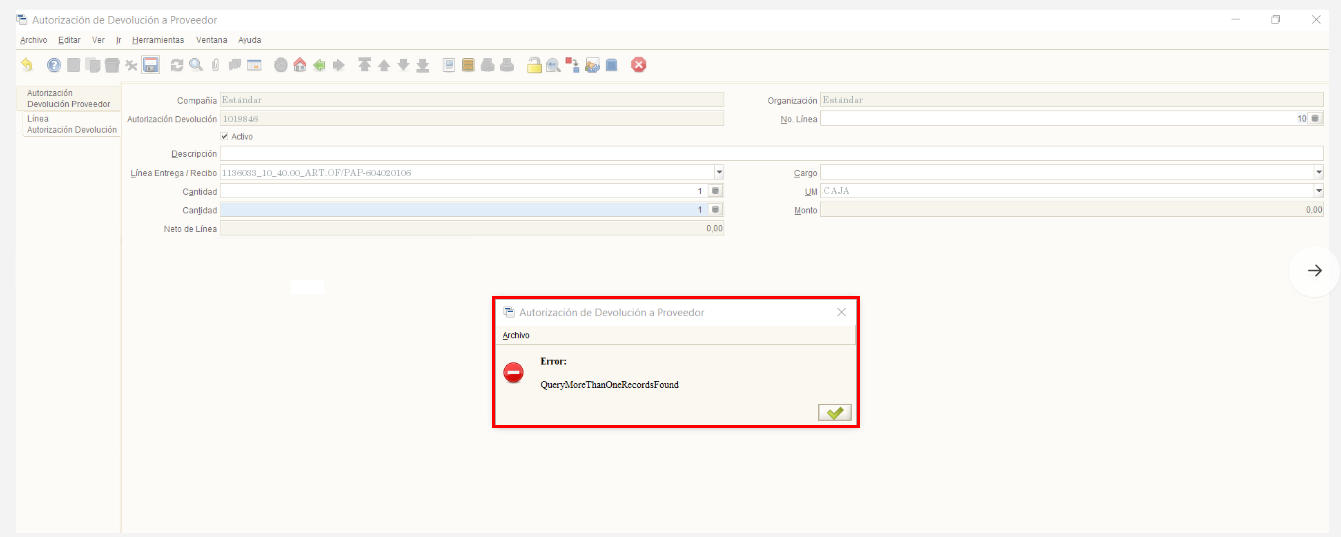Image resolution: width=1341 pixels, height=537 pixels.
Task: Open the Ir menu
Action: pos(119,40)
